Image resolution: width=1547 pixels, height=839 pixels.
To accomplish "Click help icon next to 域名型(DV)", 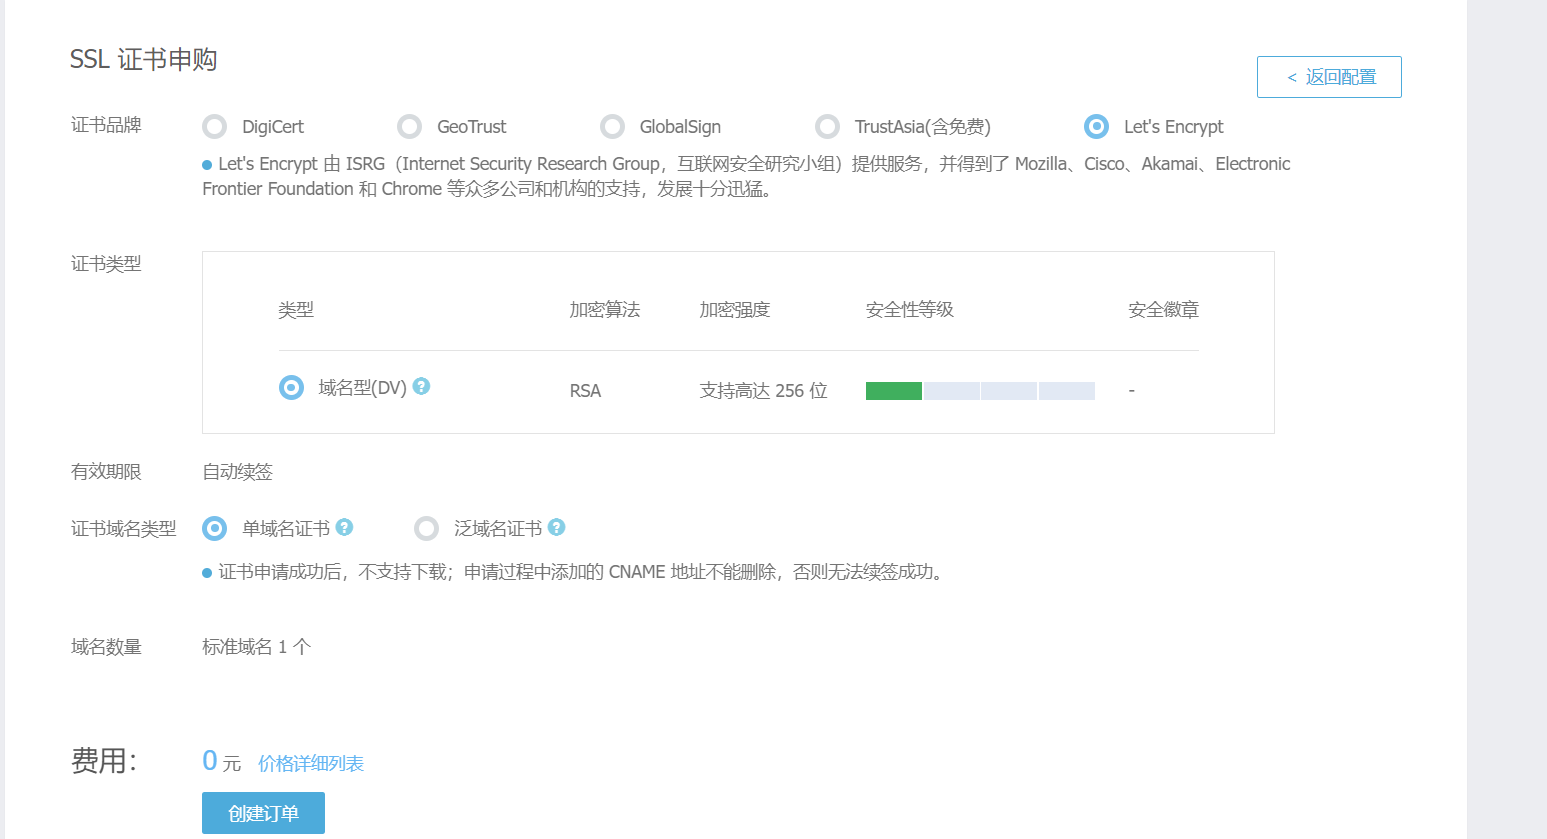I will coord(421,386).
